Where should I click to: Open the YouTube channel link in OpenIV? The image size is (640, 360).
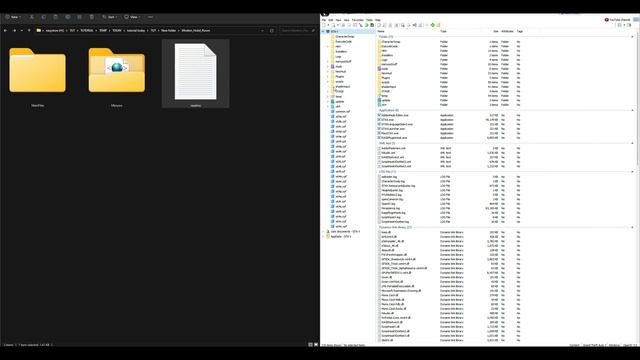pyautogui.click(x=618, y=20)
